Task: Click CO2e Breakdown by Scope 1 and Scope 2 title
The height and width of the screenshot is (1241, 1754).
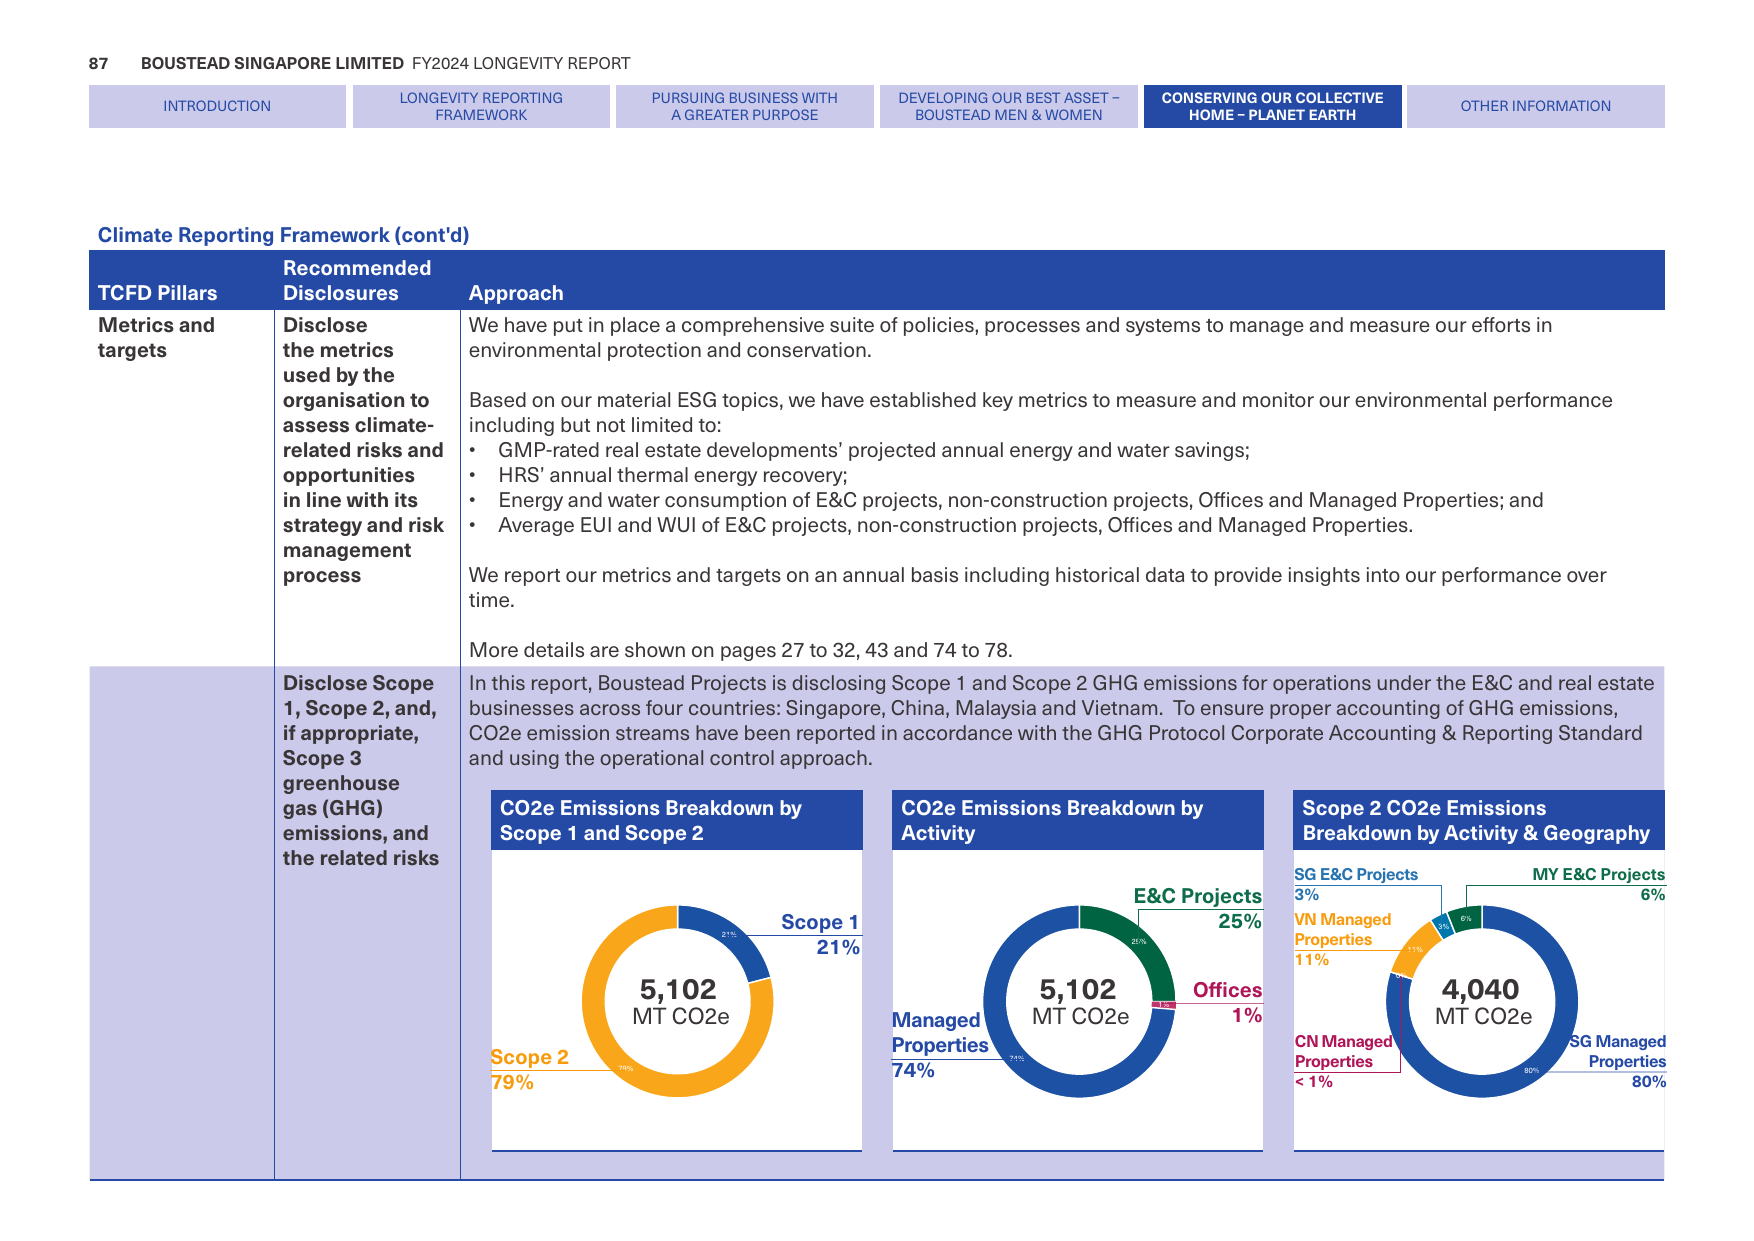Action: pos(650,820)
